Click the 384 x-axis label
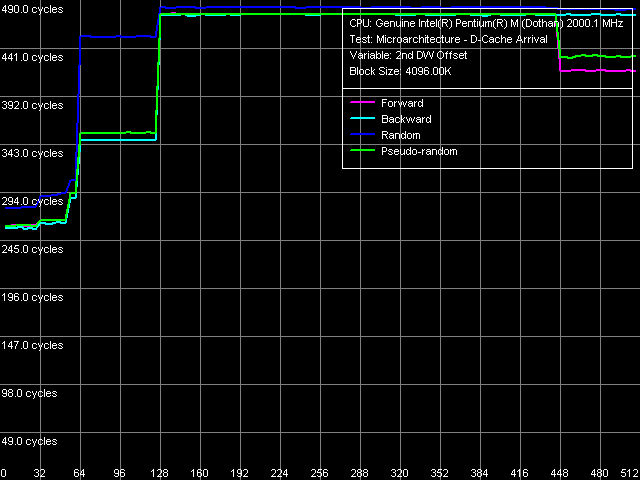The height and width of the screenshot is (480, 640). [x=480, y=473]
